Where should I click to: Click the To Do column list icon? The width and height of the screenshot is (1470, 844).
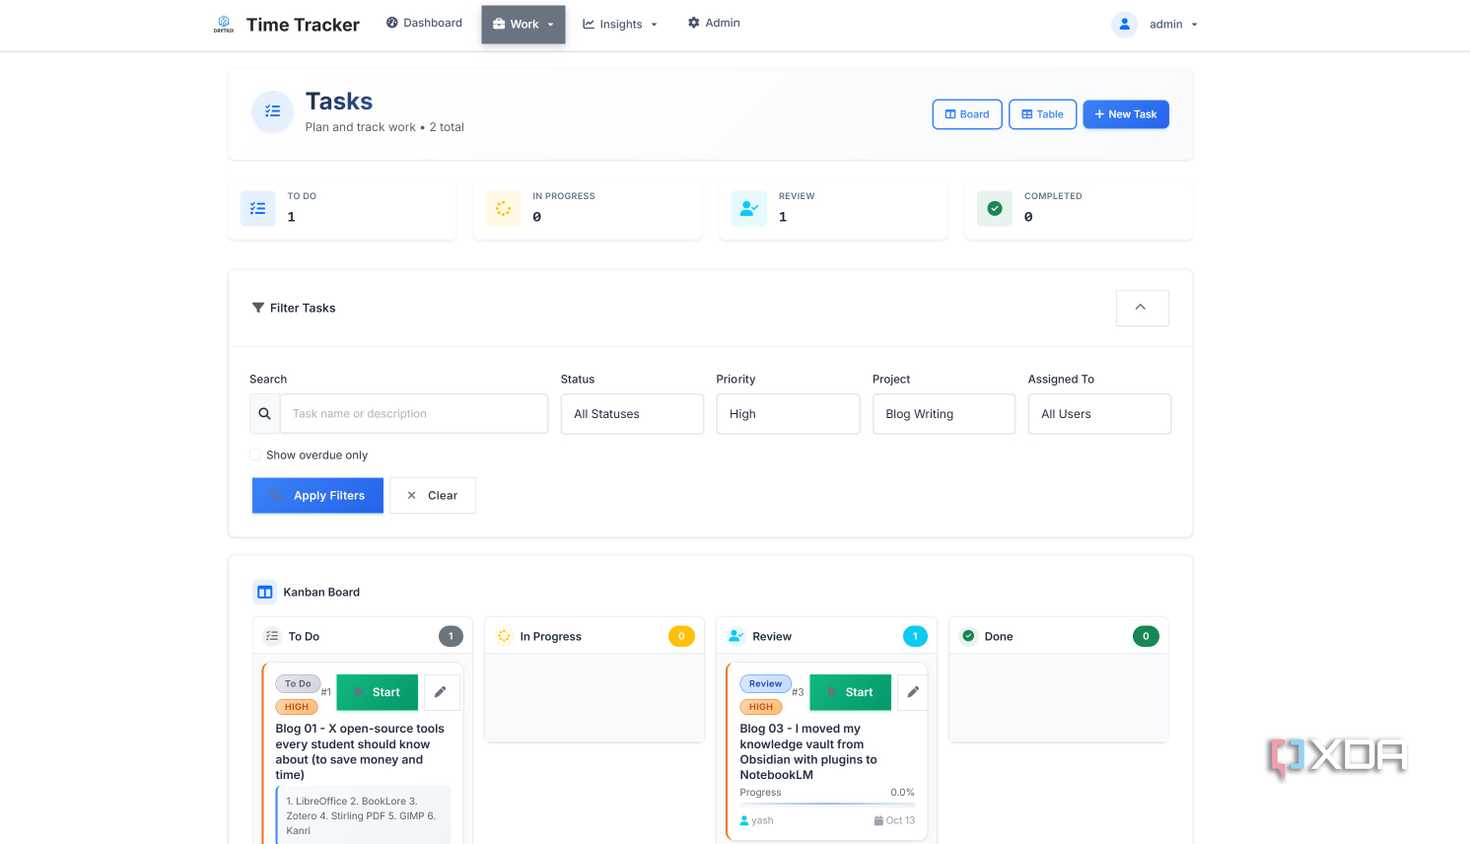(272, 636)
